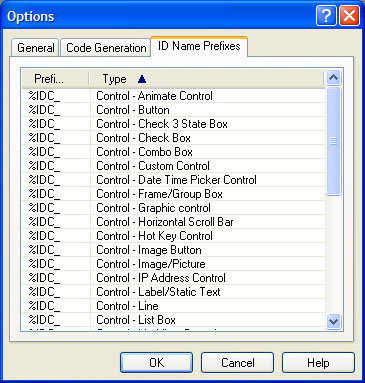Viewport: 365px width, 383px height.
Task: Select the Control - Check Box row
Action: pyautogui.click(x=174, y=138)
